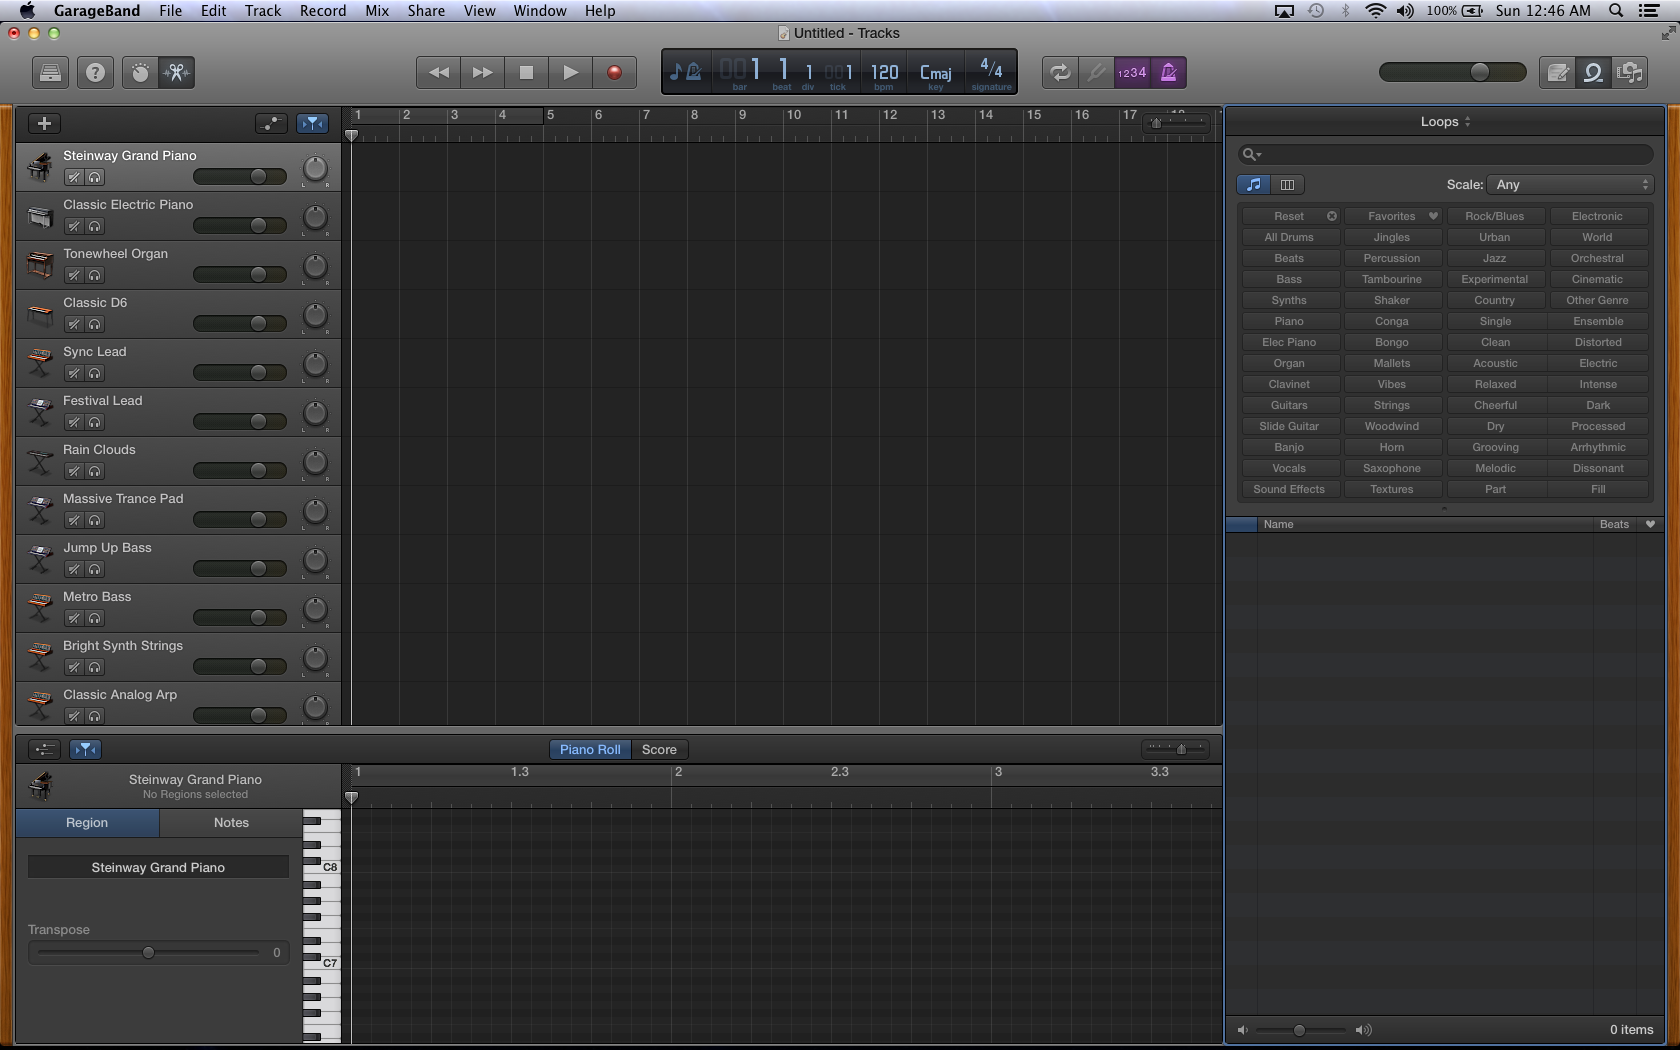Add a new track with plus button
Image resolution: width=1680 pixels, height=1050 pixels.
click(x=44, y=123)
